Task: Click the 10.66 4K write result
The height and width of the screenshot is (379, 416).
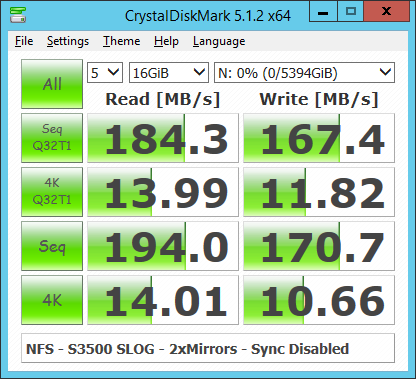Action: pos(319,300)
